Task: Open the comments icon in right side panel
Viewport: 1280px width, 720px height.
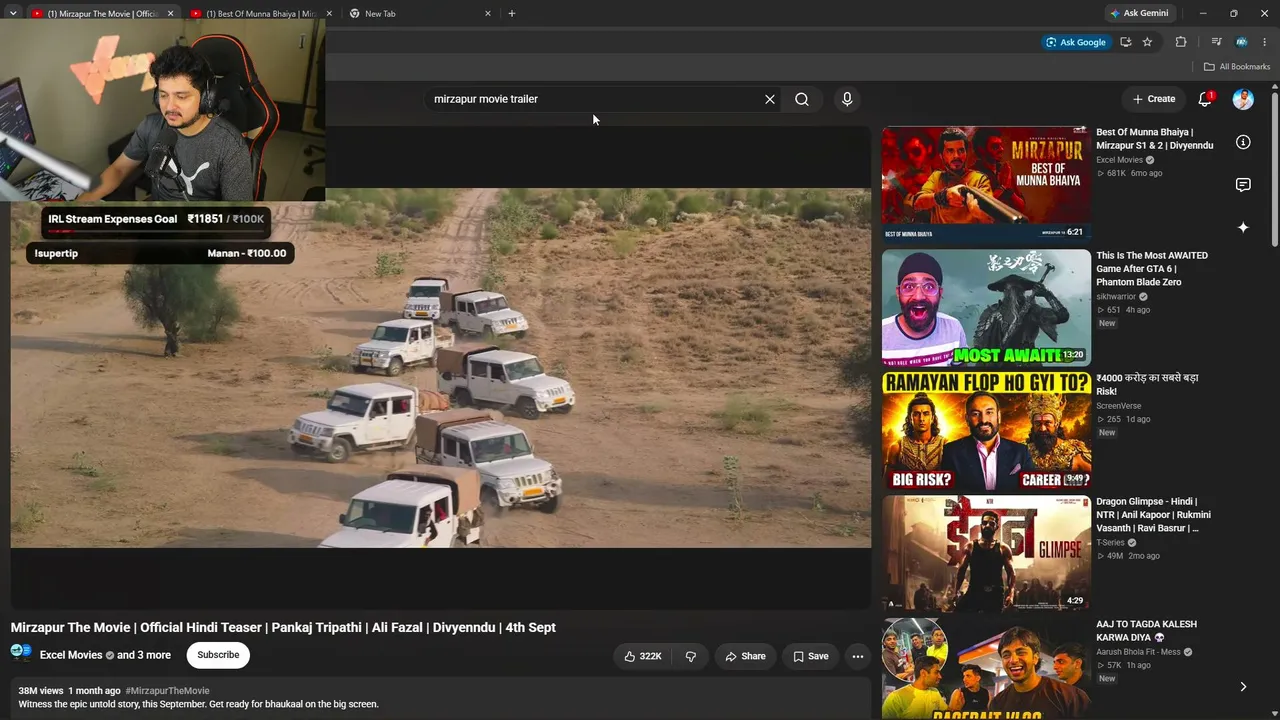Action: point(1243,185)
